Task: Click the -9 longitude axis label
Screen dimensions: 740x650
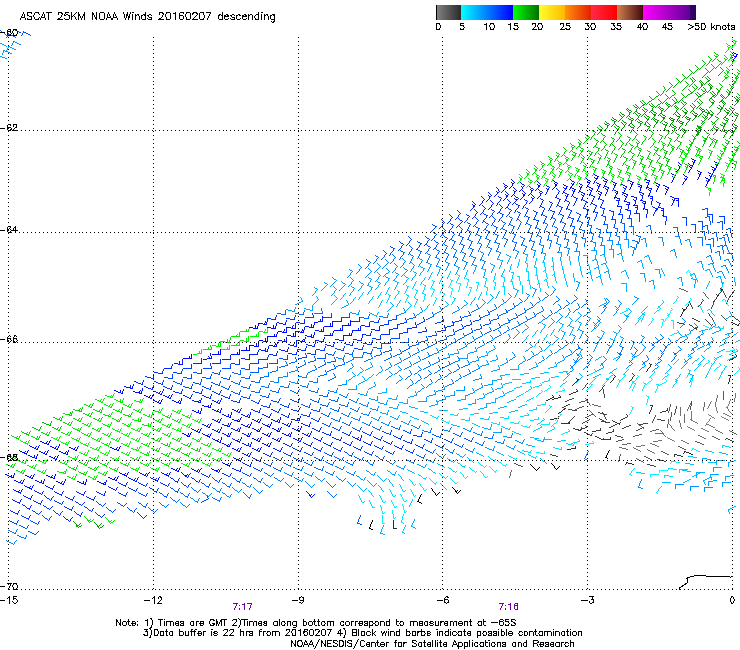Action: pos(297,600)
